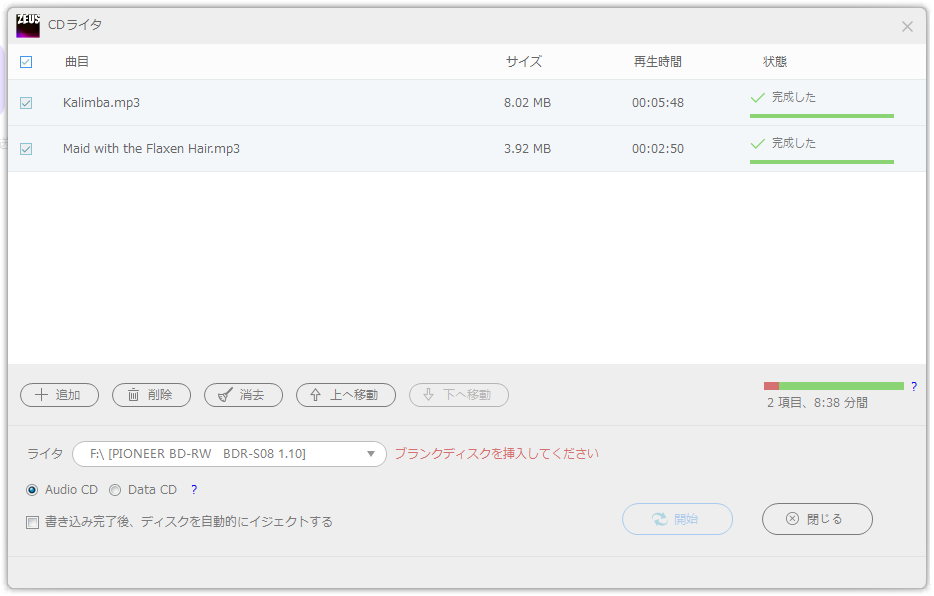Select the Kalimba.mp3 file name

101,103
